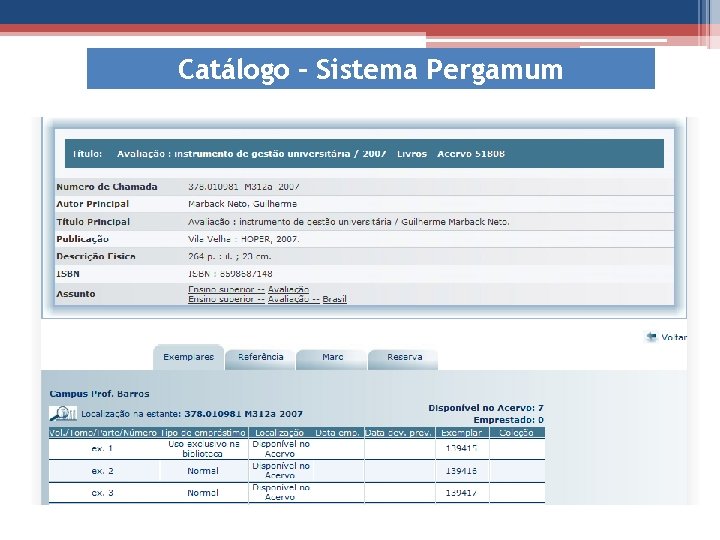Select call number 378.010981 M312a 2007 value
The image size is (720, 540).
(244, 186)
